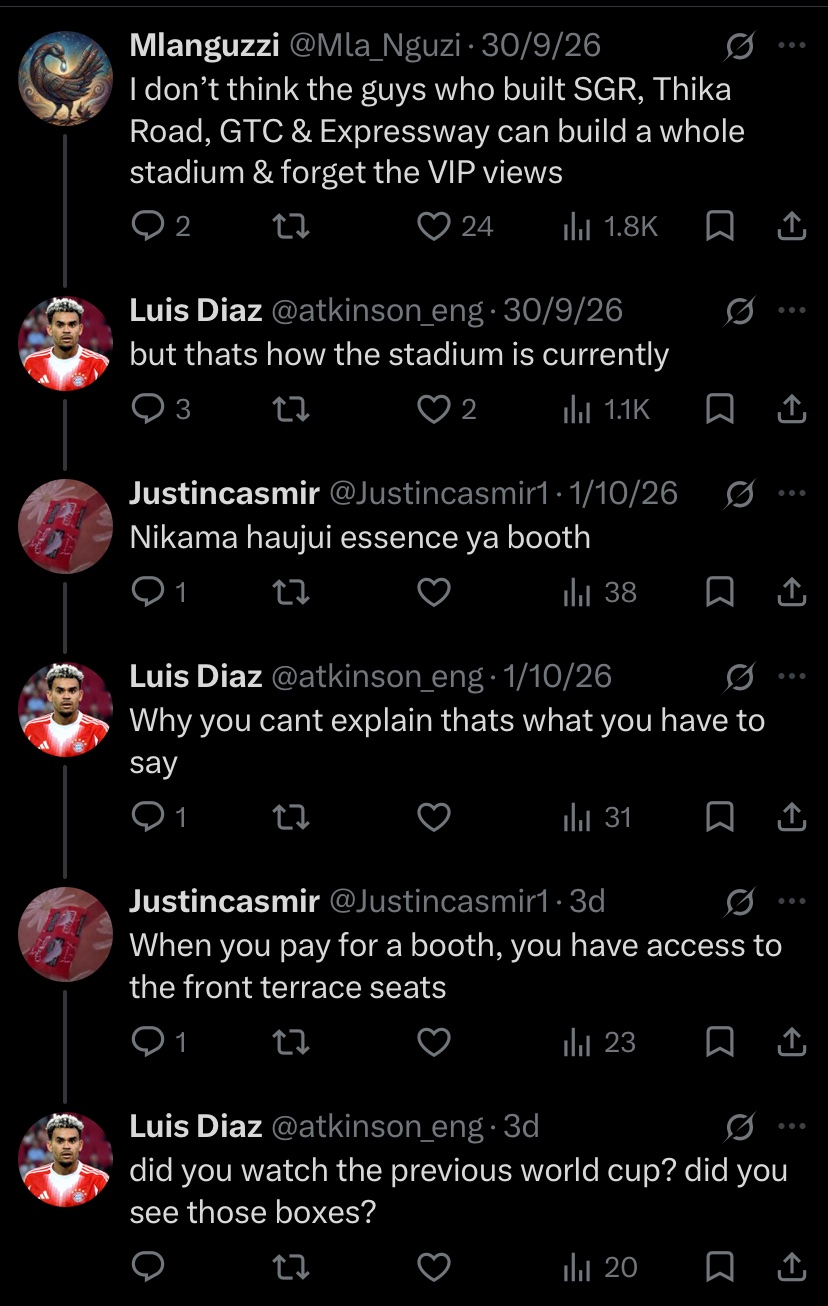Viewport: 828px width, 1306px height.
Task: Retweet Mlanguzzi's post about SGR builders
Action: [291, 227]
